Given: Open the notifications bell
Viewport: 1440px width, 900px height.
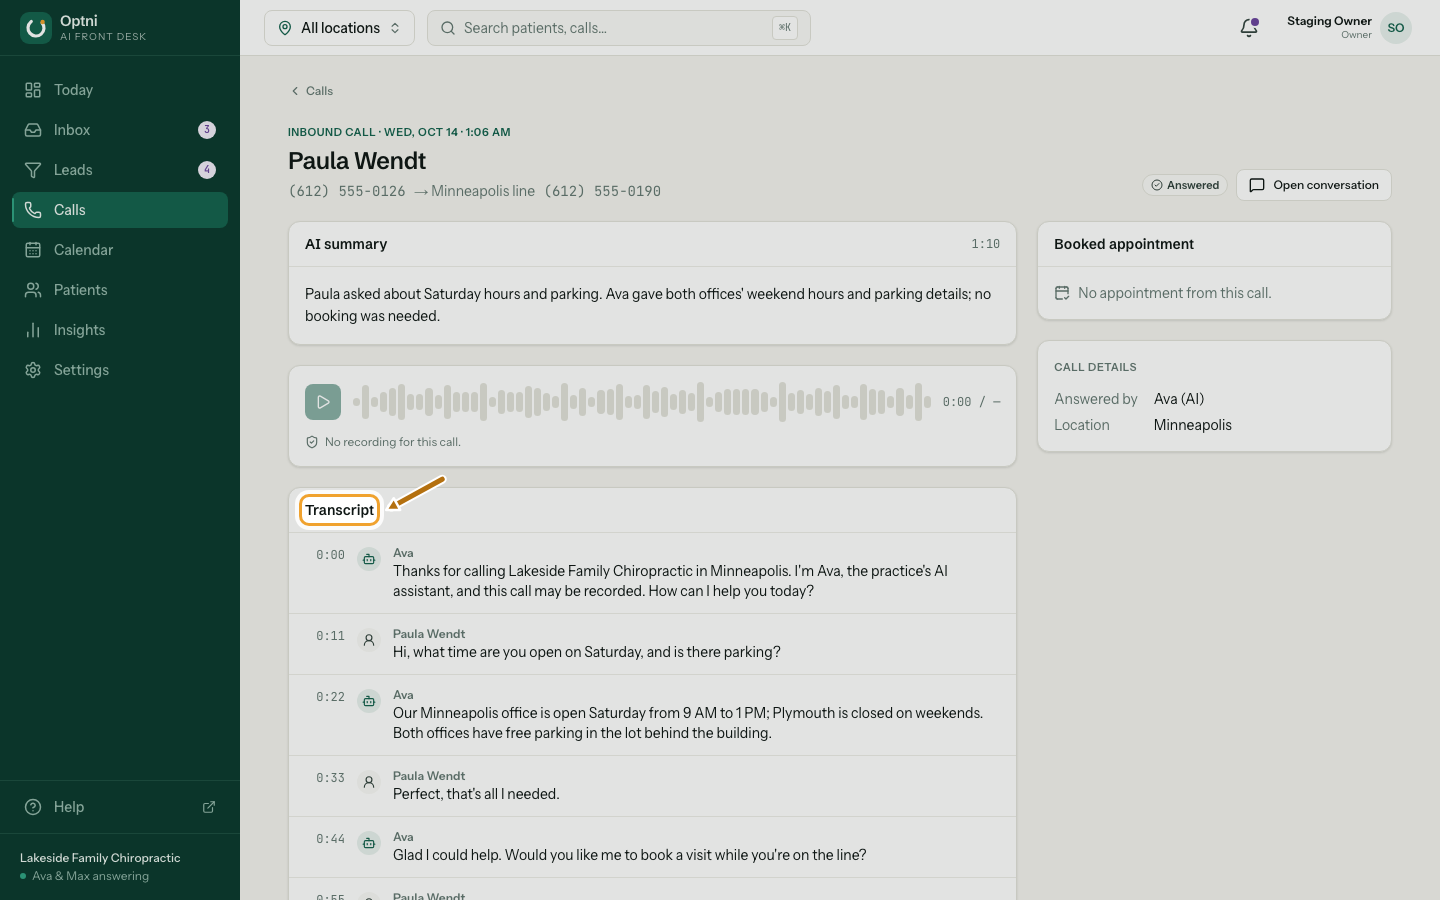Looking at the screenshot, I should (x=1249, y=28).
